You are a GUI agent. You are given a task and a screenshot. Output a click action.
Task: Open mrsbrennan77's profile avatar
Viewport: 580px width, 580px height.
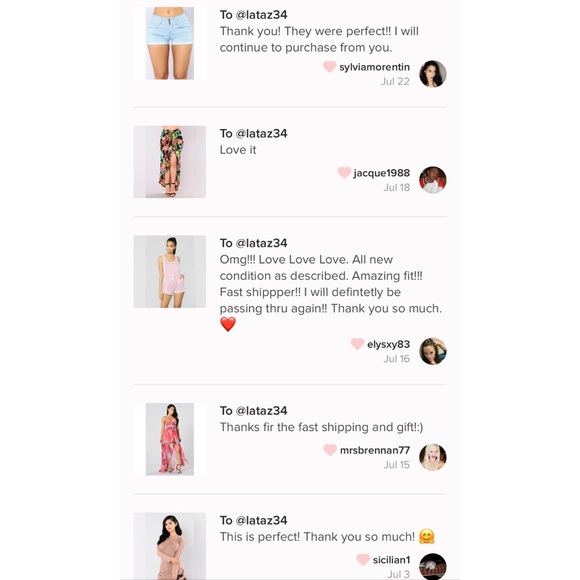pyautogui.click(x=432, y=457)
